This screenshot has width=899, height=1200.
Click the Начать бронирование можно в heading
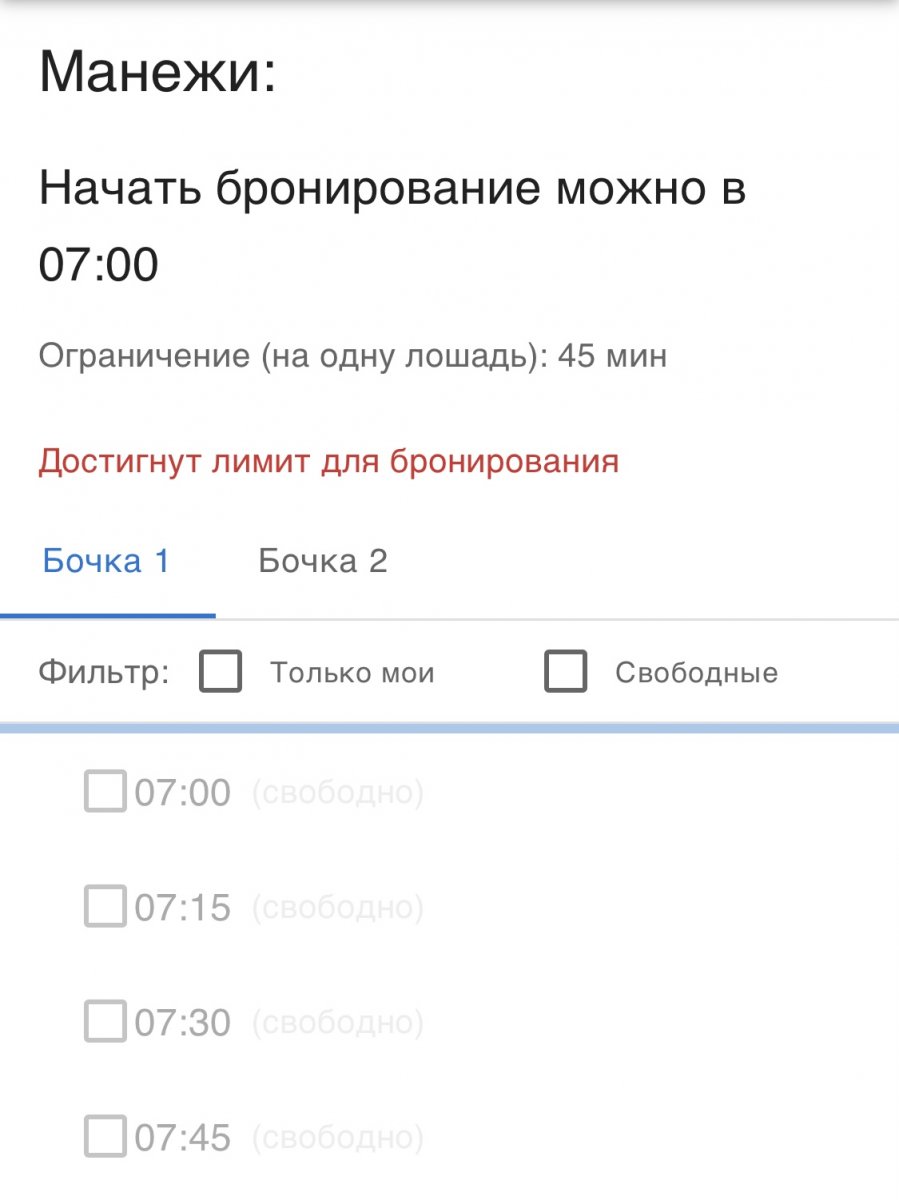[x=392, y=189]
